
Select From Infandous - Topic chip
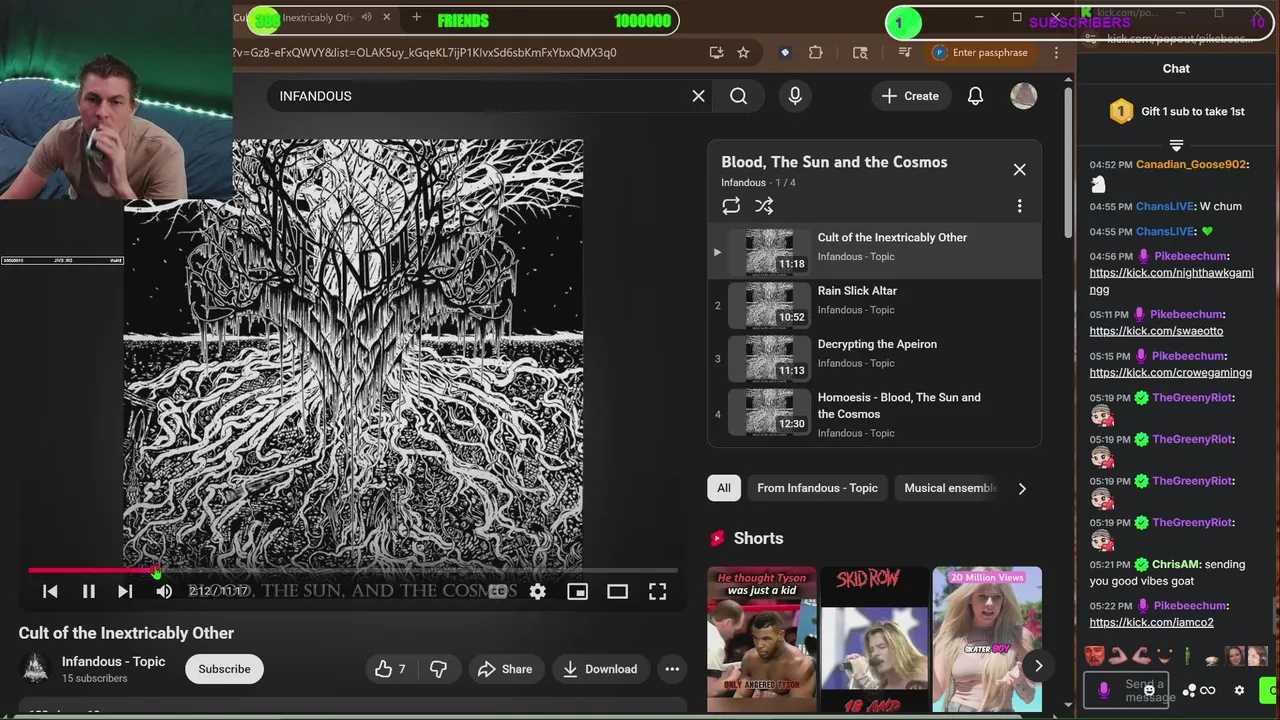click(817, 488)
